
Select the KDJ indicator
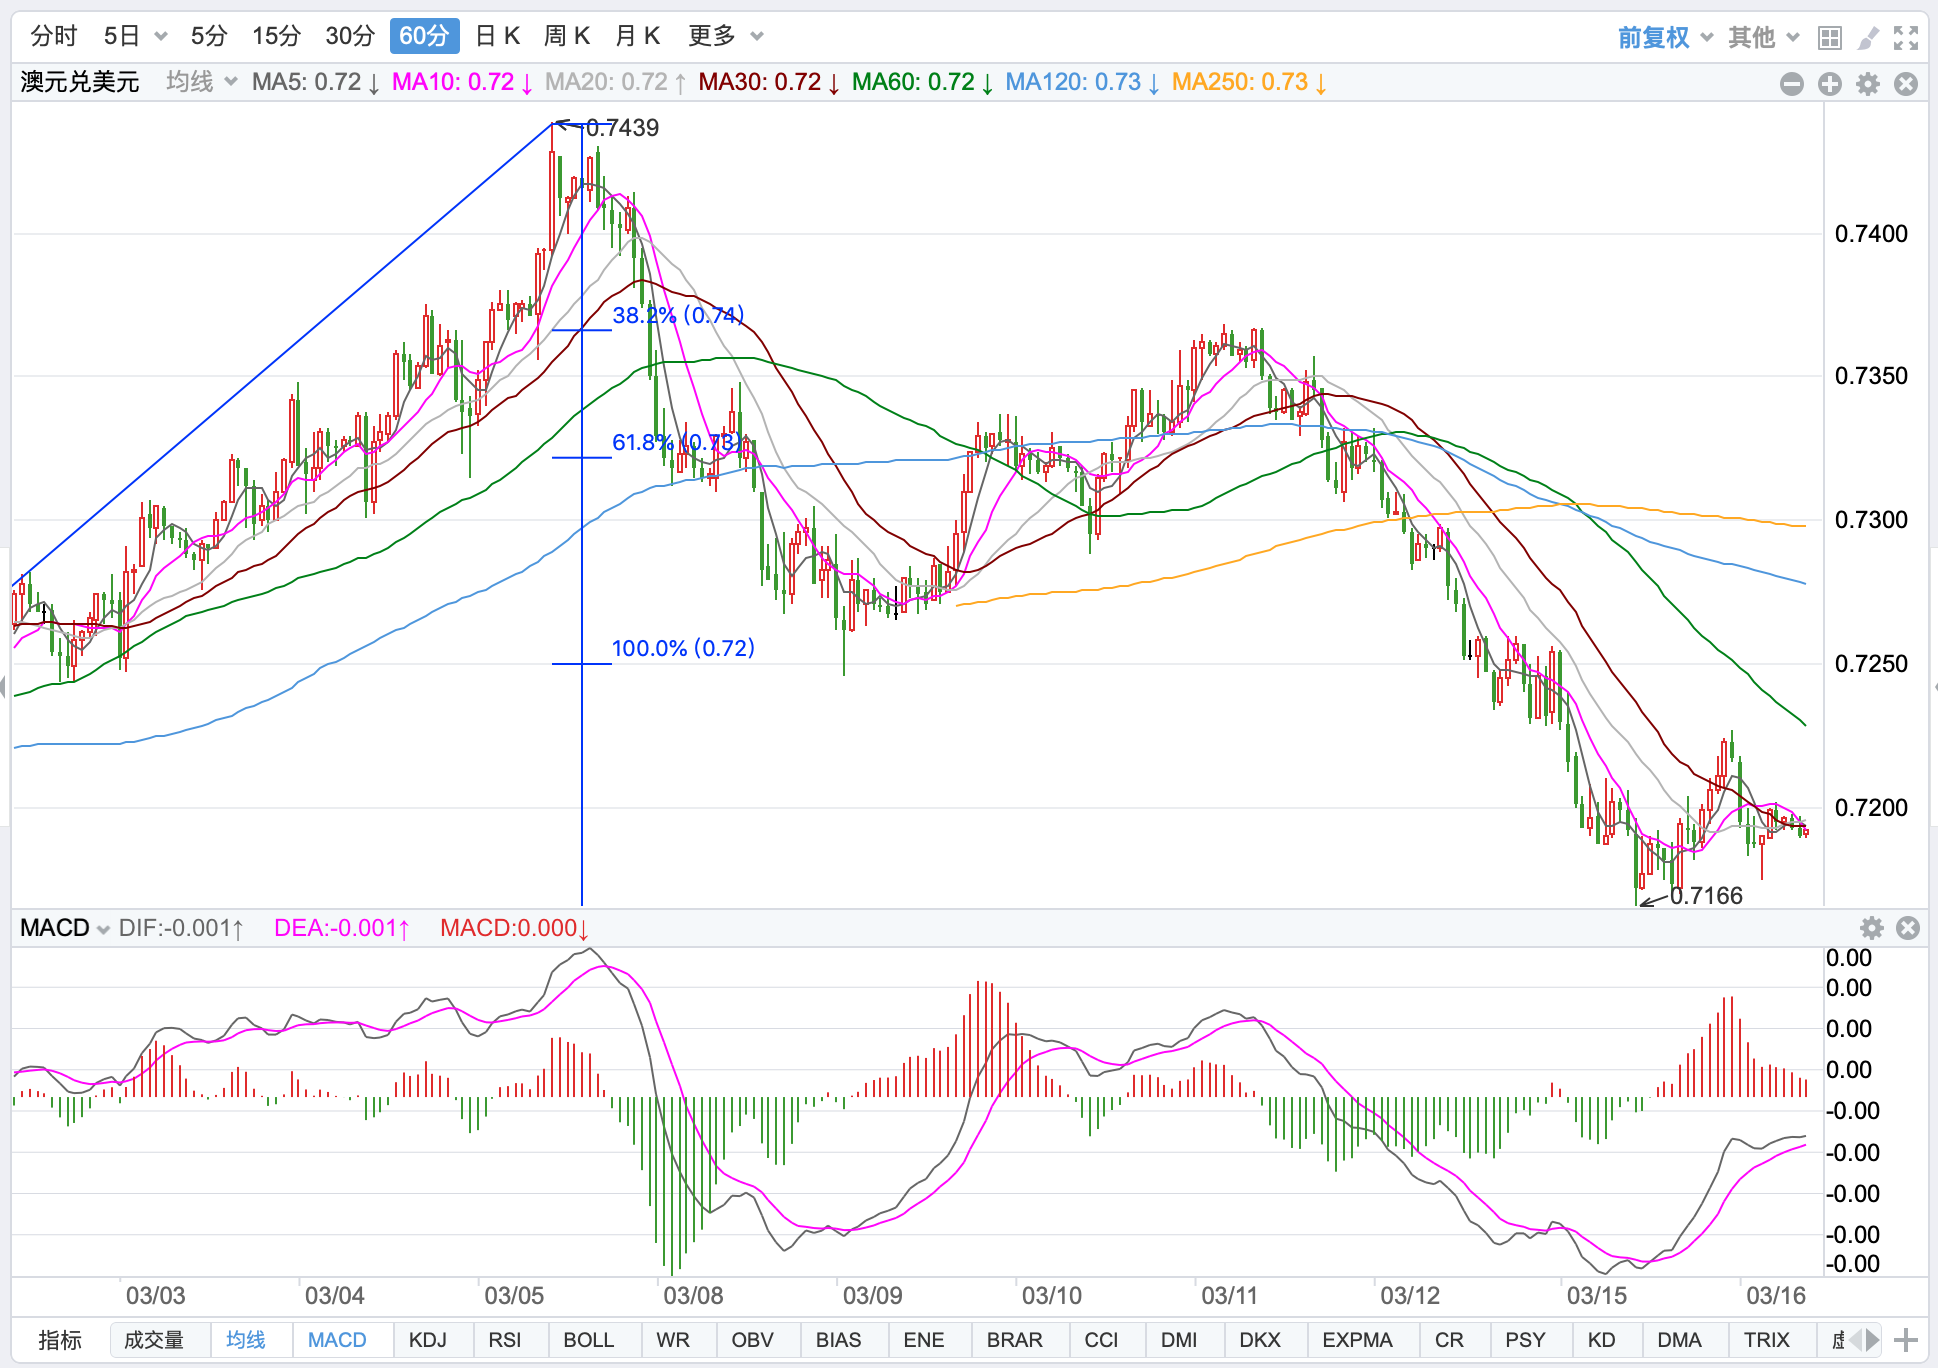(428, 1340)
